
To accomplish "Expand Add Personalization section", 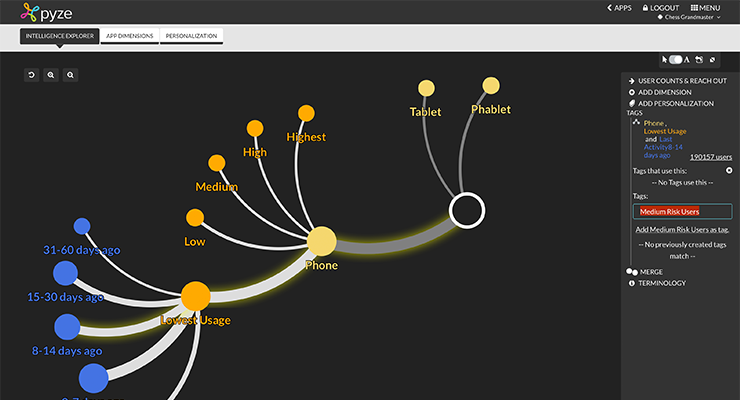I will pyautogui.click(x=671, y=103).
